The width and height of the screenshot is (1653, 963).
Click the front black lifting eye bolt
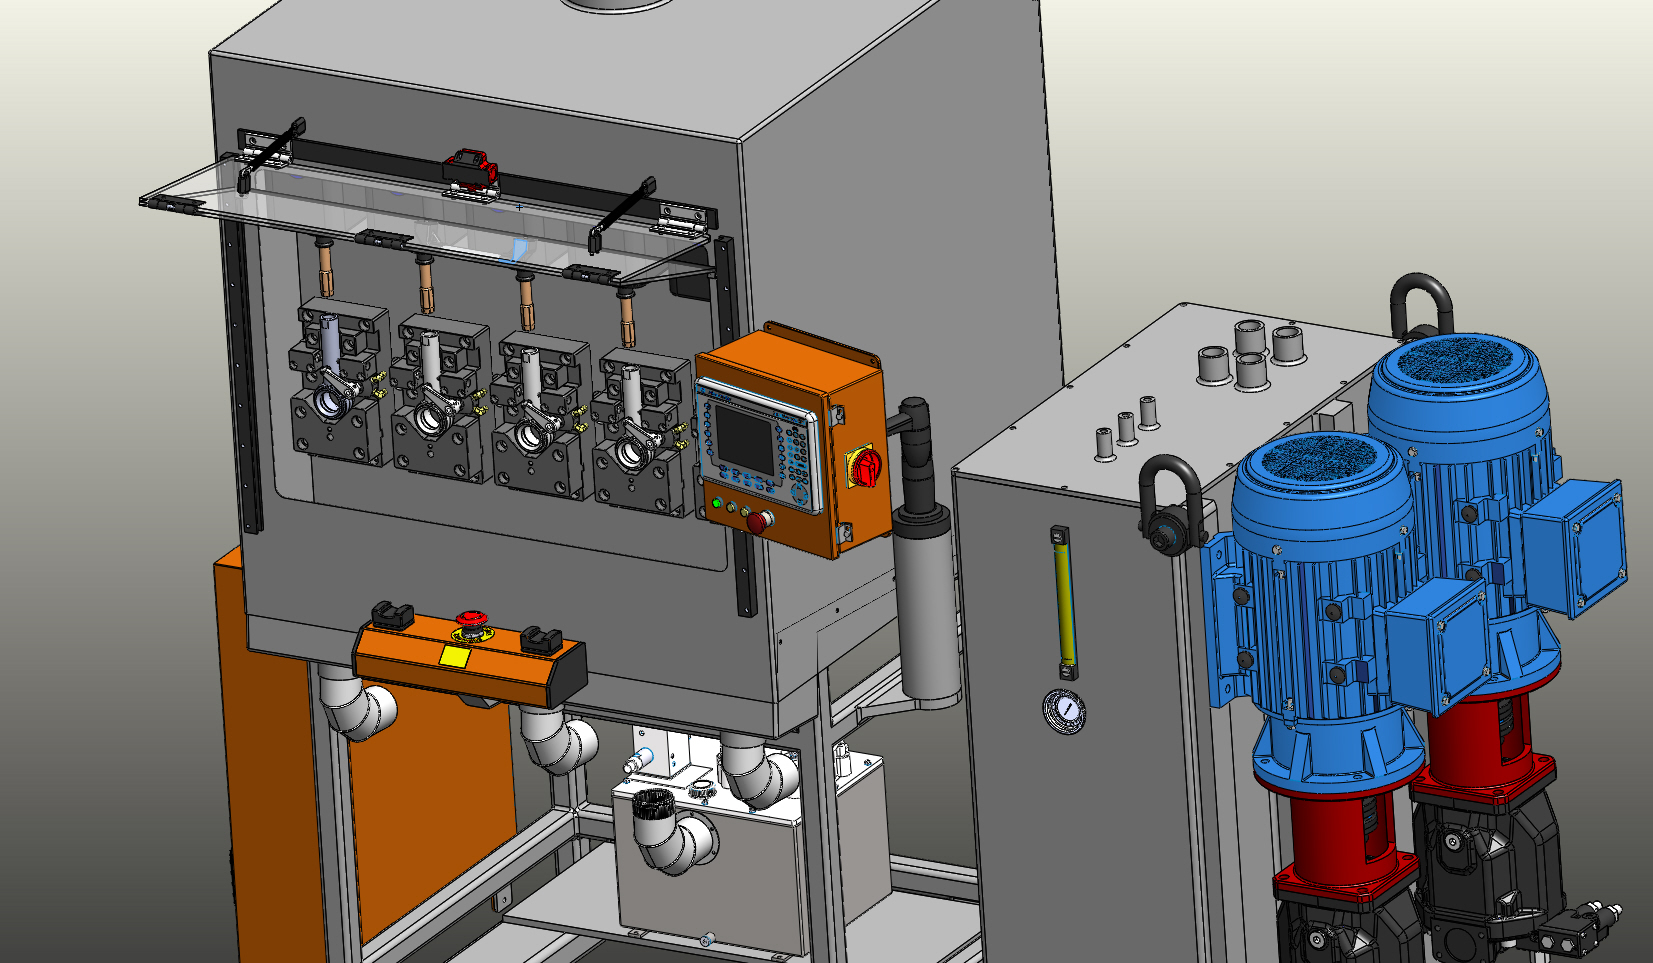click(1170, 506)
